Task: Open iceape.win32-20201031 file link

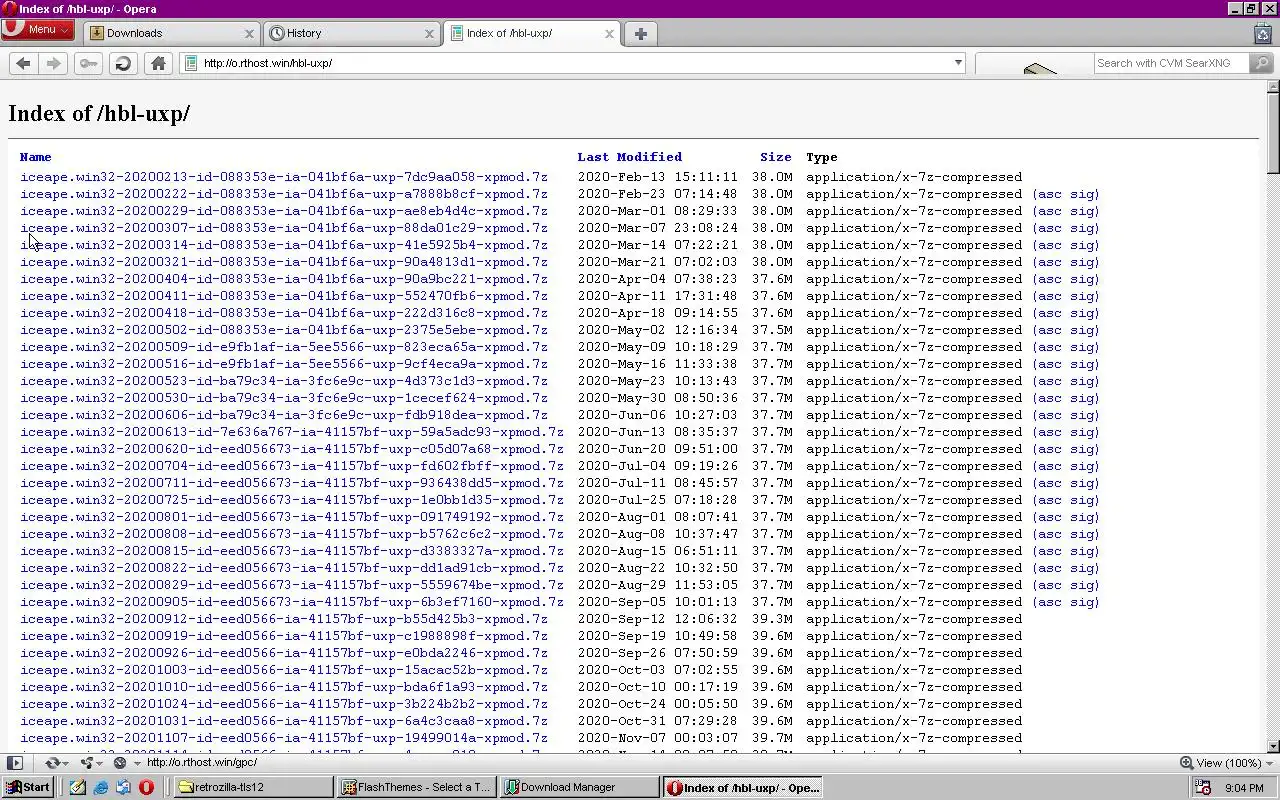Action: point(284,721)
